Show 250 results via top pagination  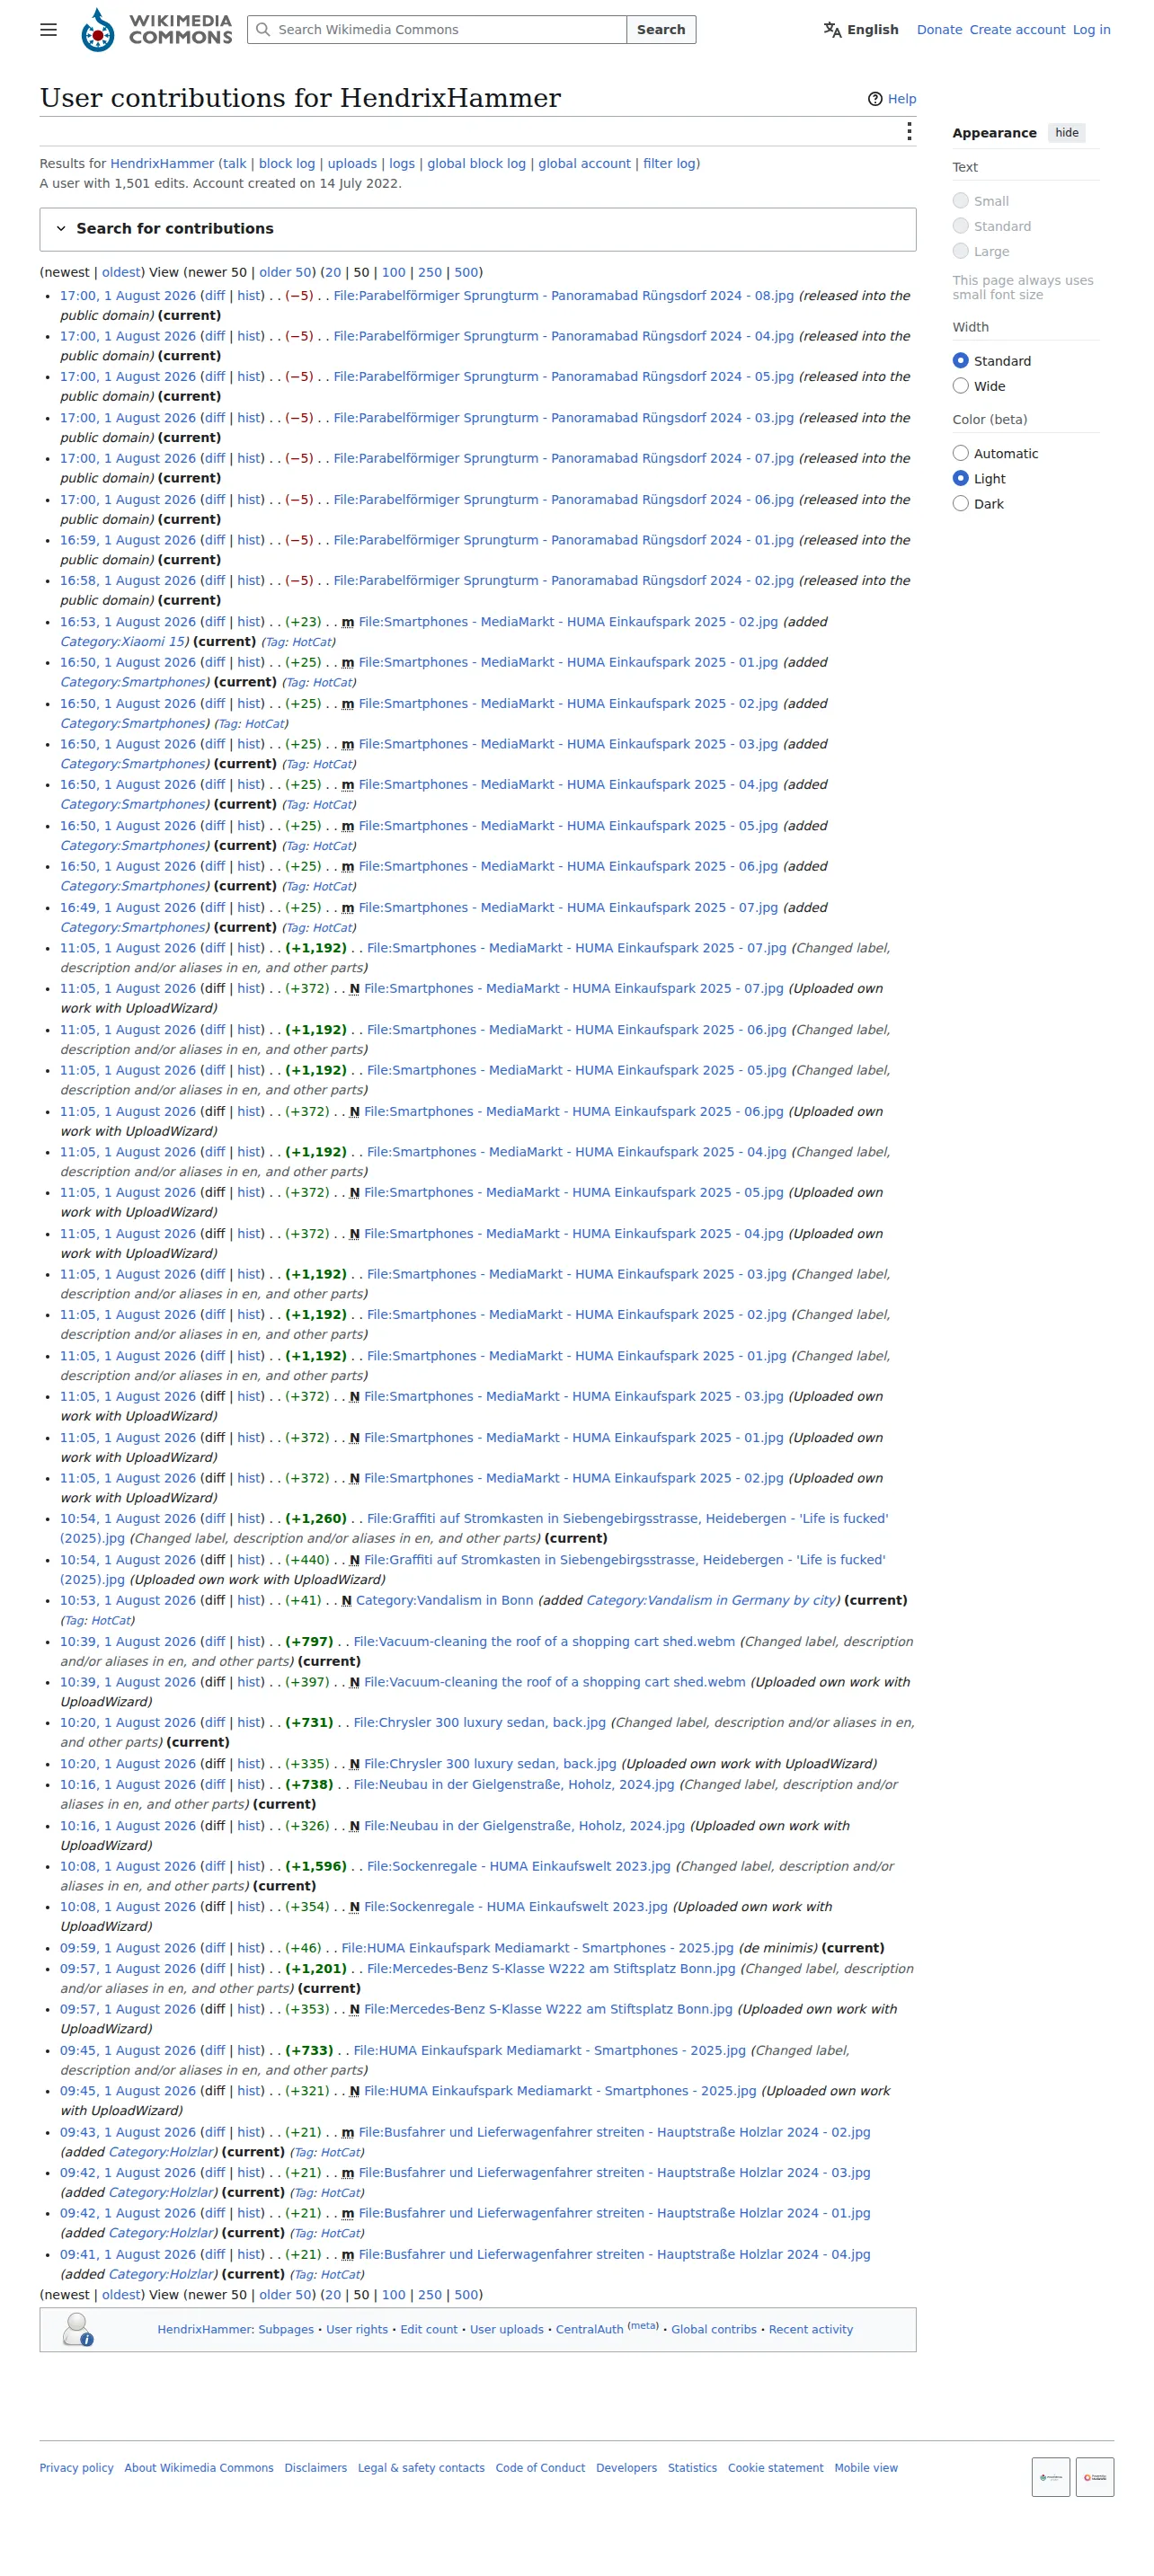pos(430,272)
